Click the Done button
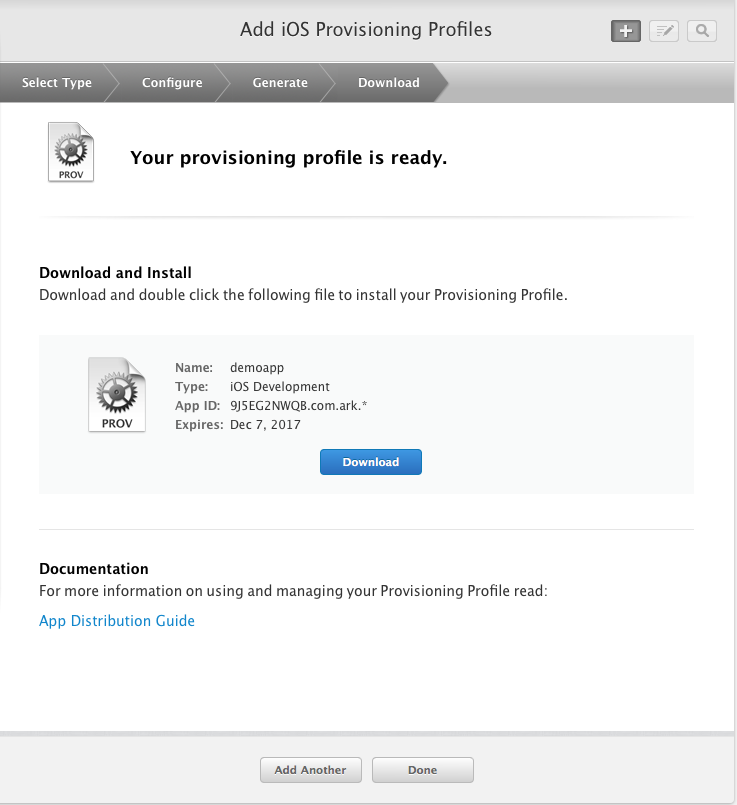737x805 pixels. point(422,770)
